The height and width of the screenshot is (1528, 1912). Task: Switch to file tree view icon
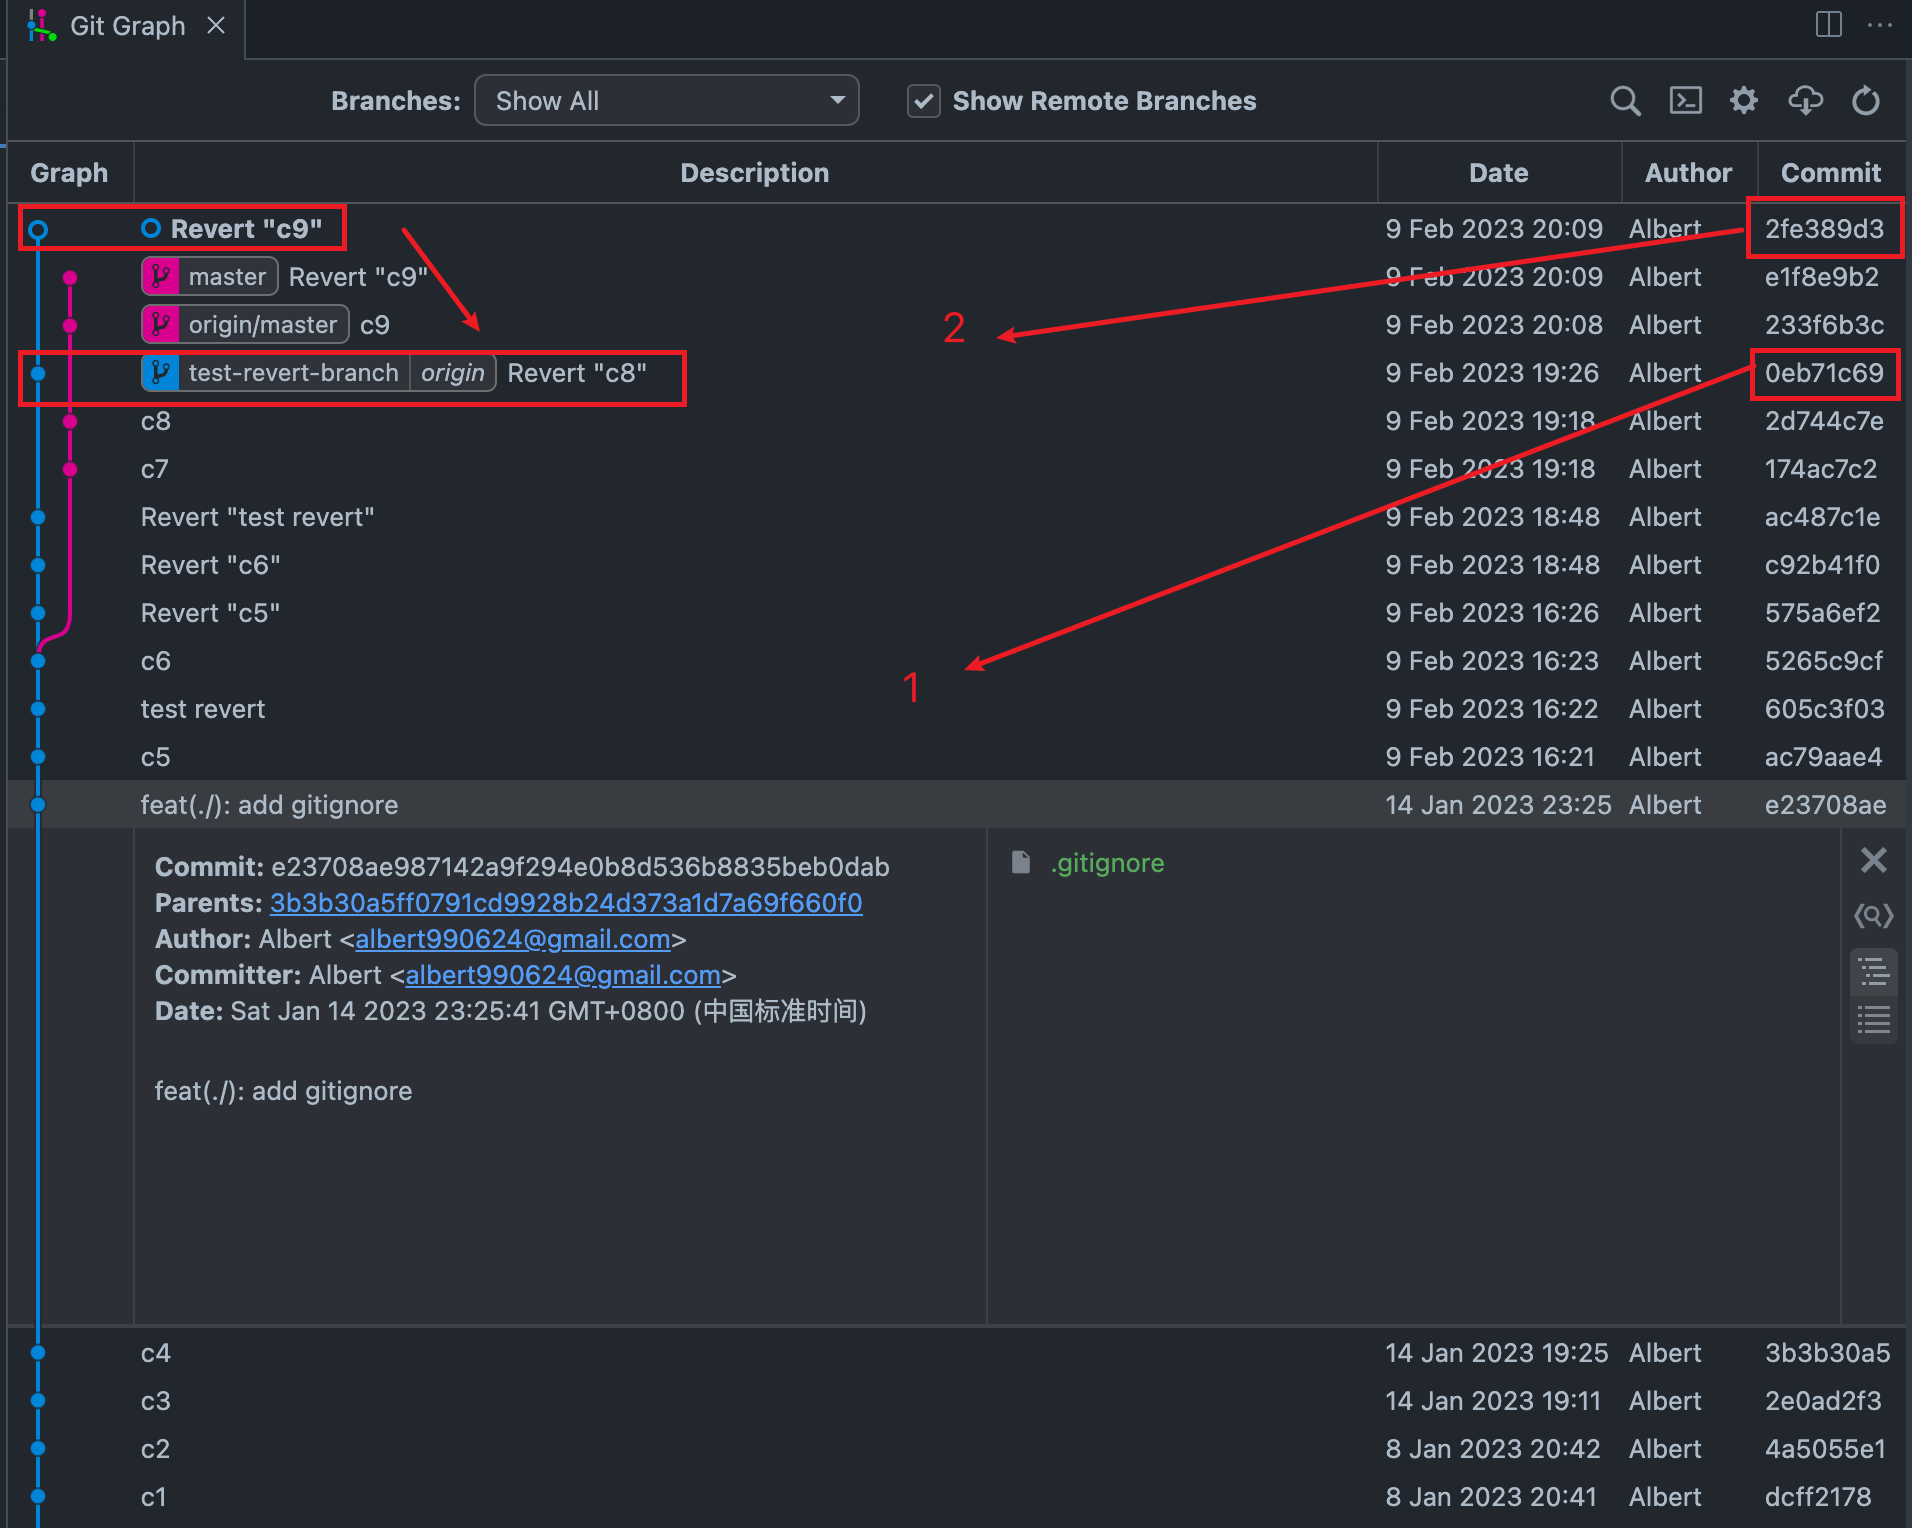click(1873, 972)
